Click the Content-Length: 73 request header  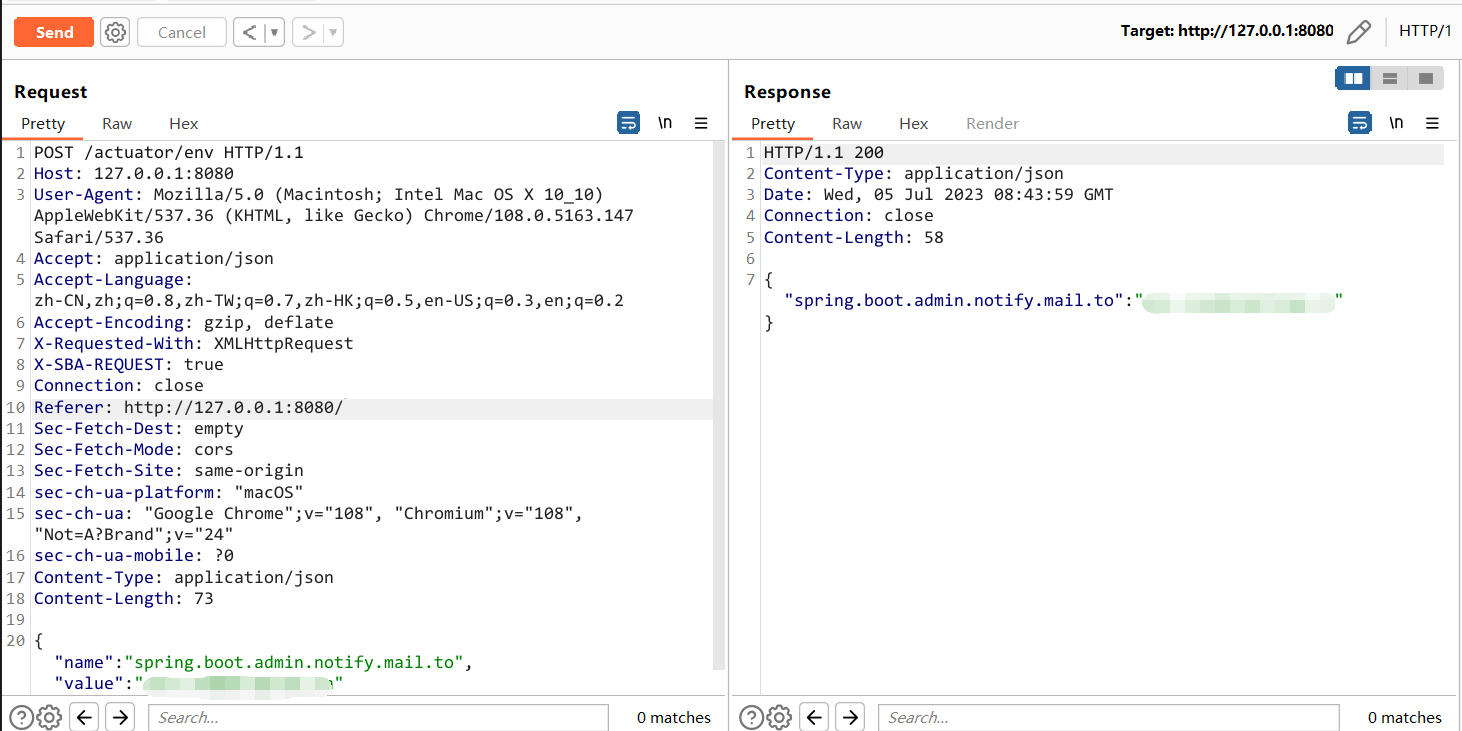124,598
